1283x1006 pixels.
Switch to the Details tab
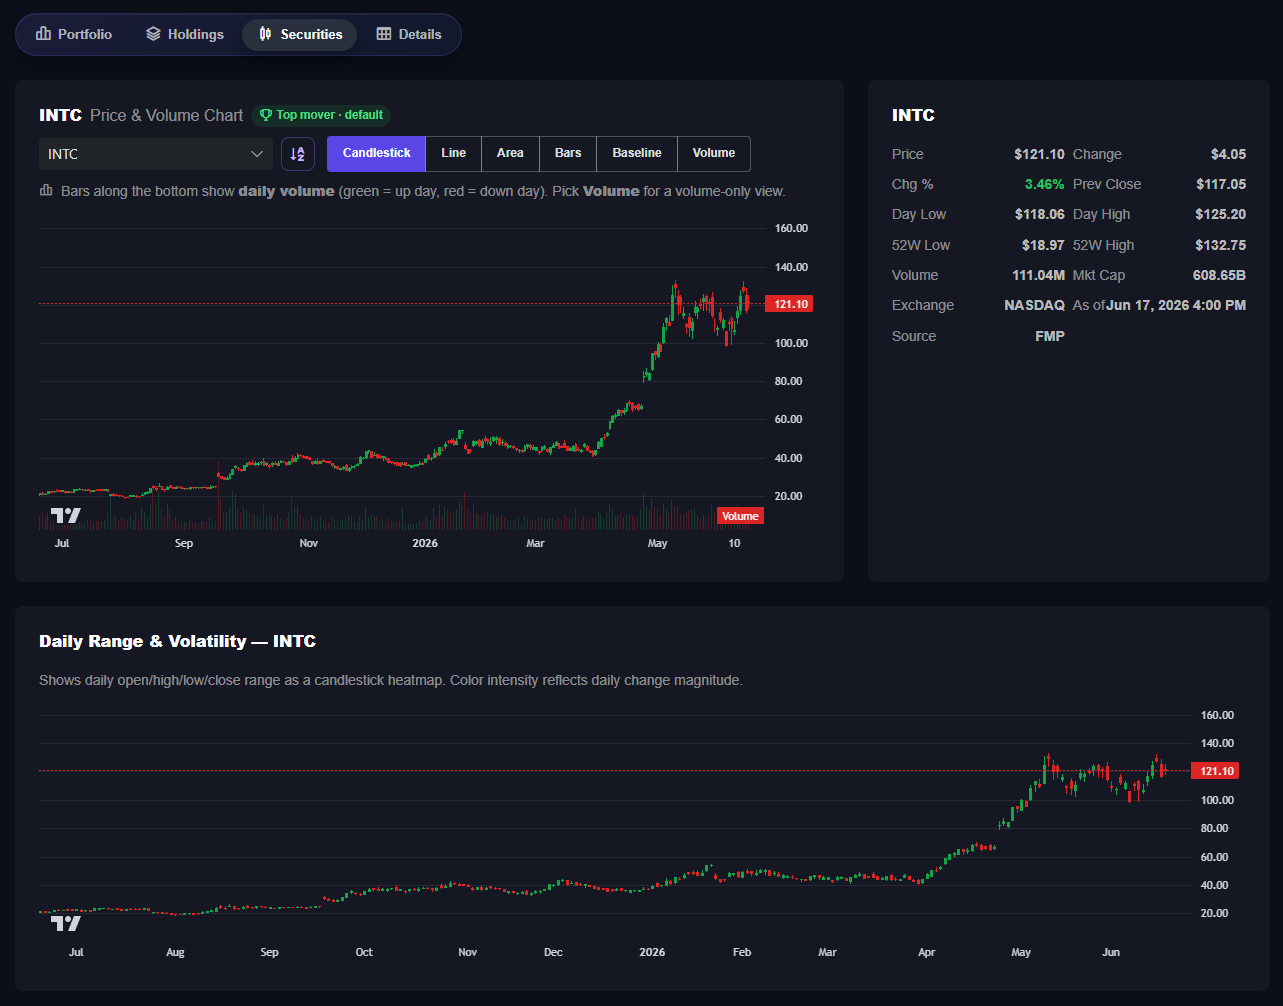coord(409,34)
